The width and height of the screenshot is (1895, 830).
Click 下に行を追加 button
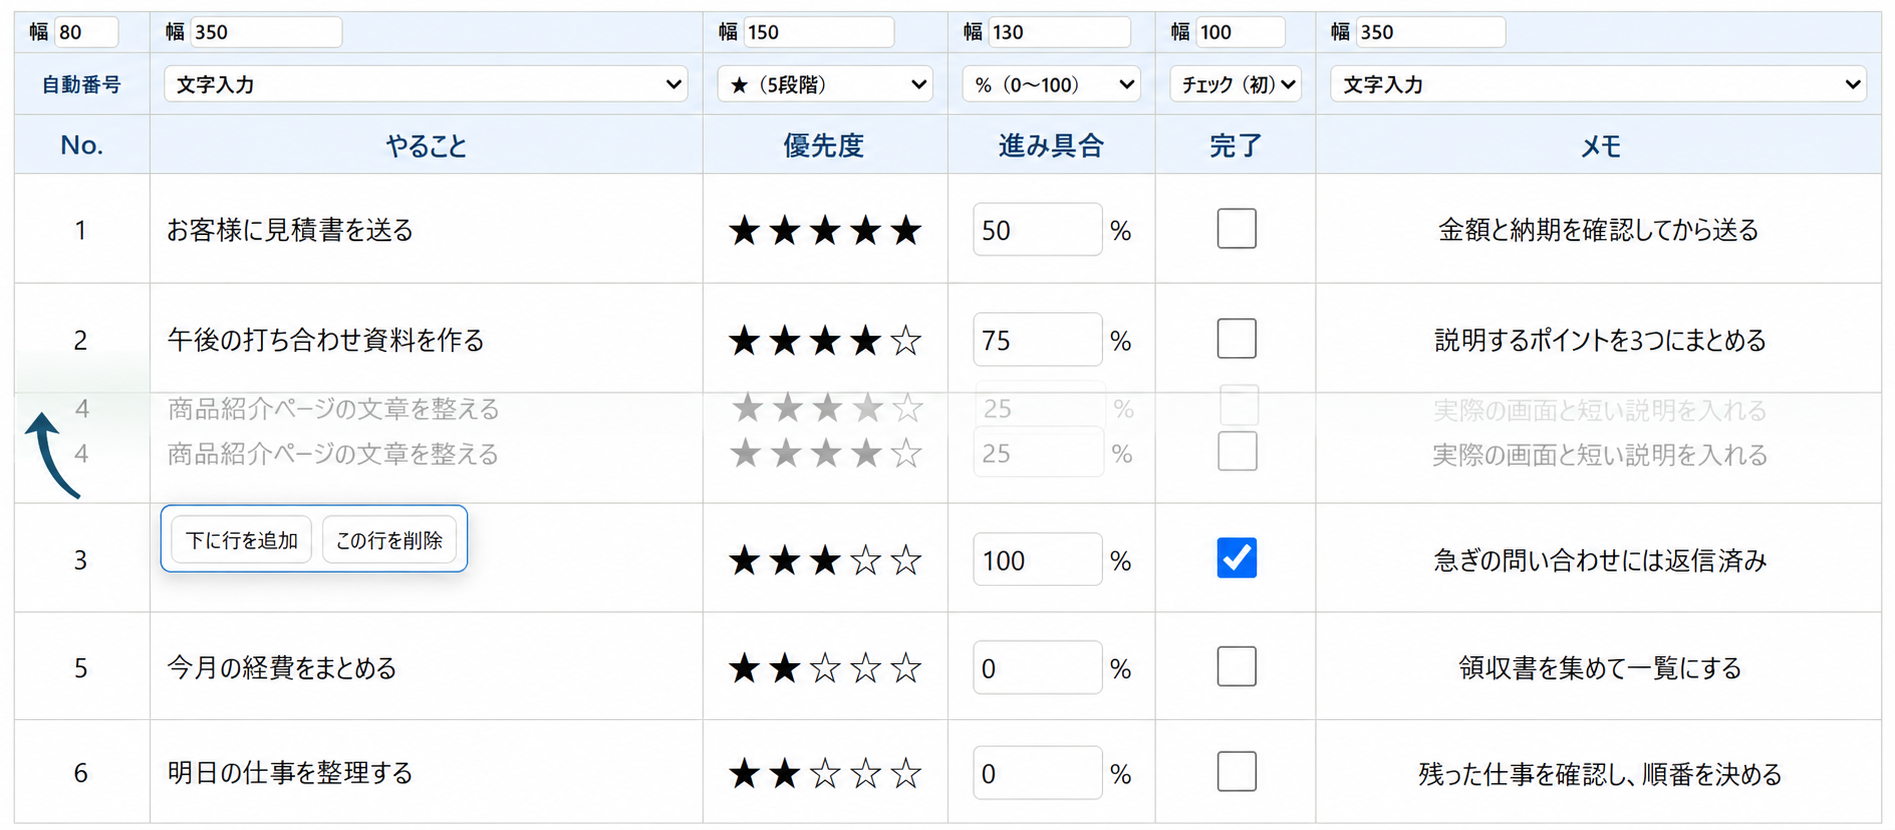pyautogui.click(x=242, y=540)
